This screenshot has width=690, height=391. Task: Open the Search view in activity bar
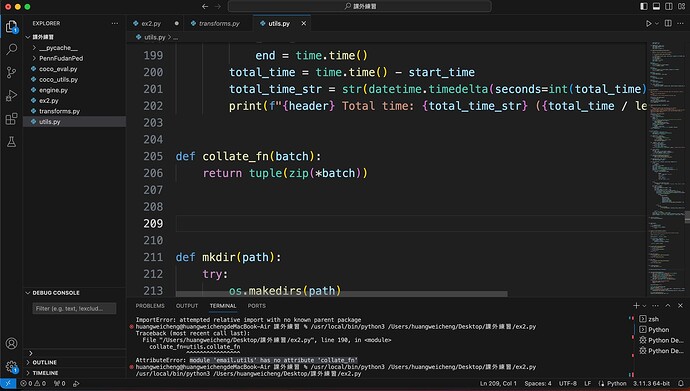pyautogui.click(x=11, y=49)
